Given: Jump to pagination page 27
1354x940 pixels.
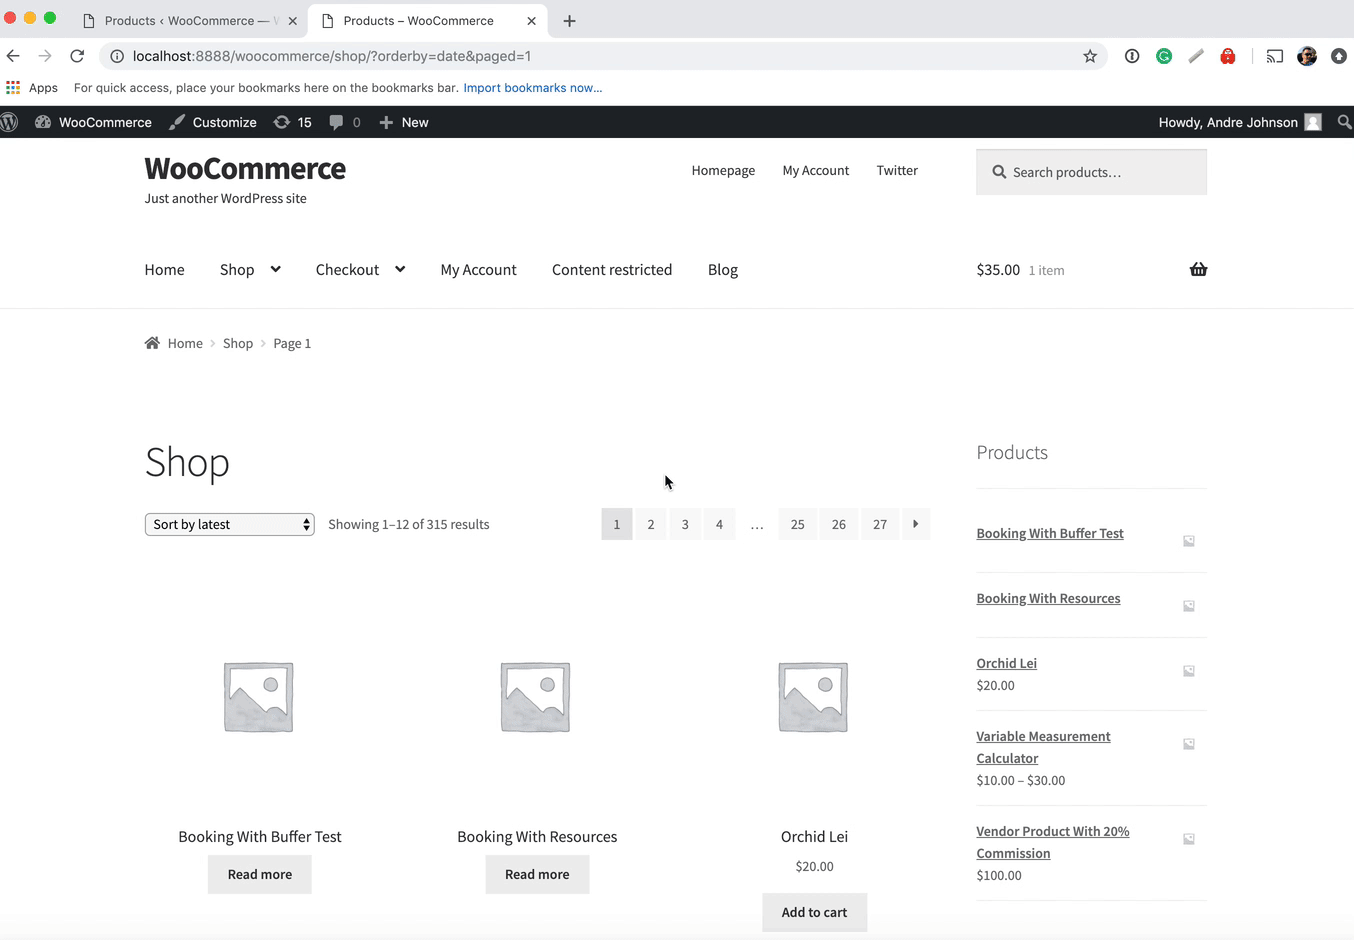Looking at the screenshot, I should coord(879,524).
